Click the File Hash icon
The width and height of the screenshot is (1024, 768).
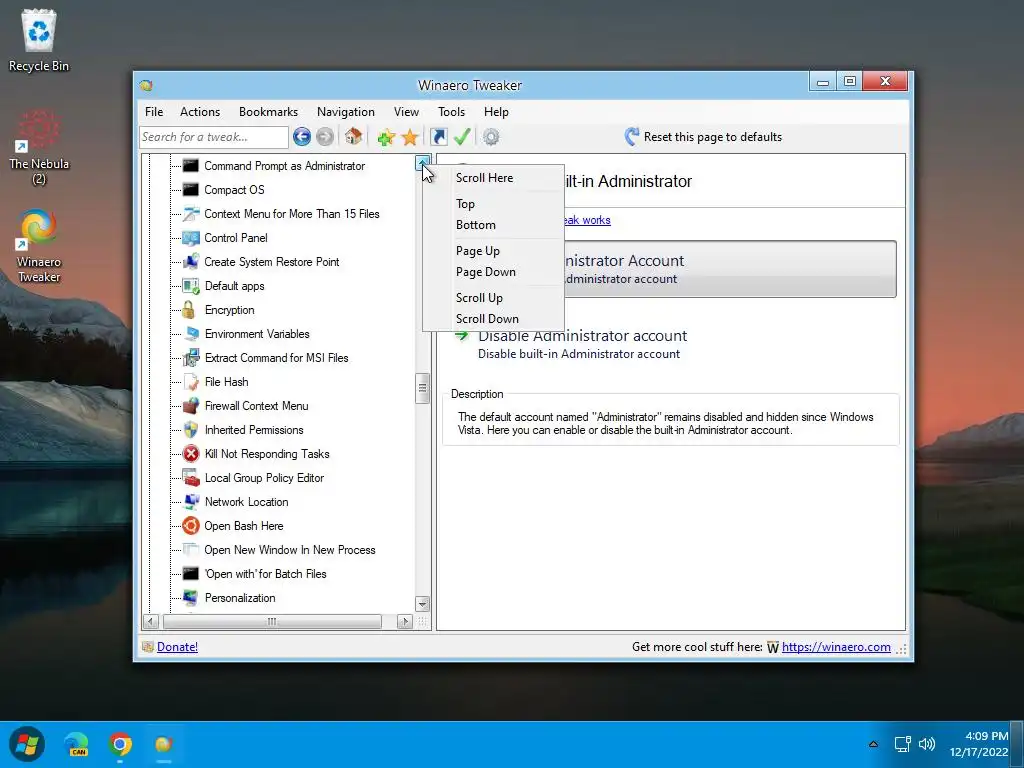tap(191, 381)
